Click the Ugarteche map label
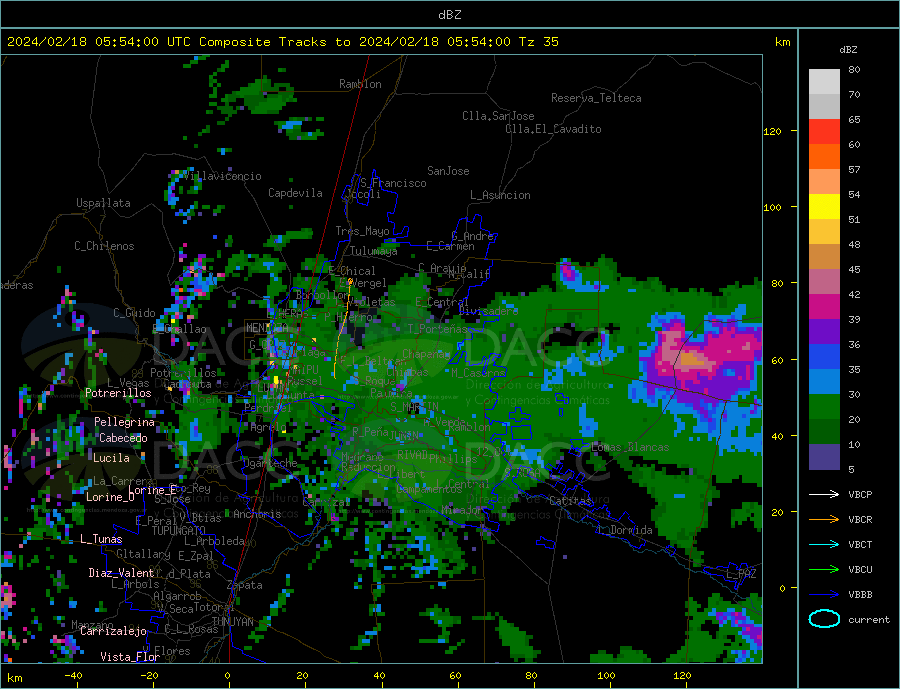 point(270,463)
